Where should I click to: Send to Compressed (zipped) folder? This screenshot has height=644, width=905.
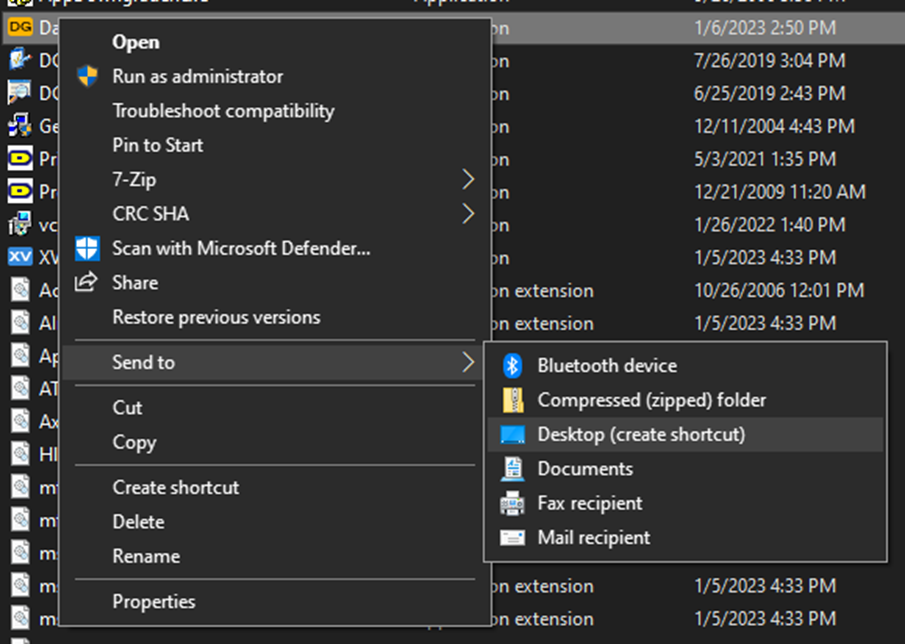click(x=652, y=400)
